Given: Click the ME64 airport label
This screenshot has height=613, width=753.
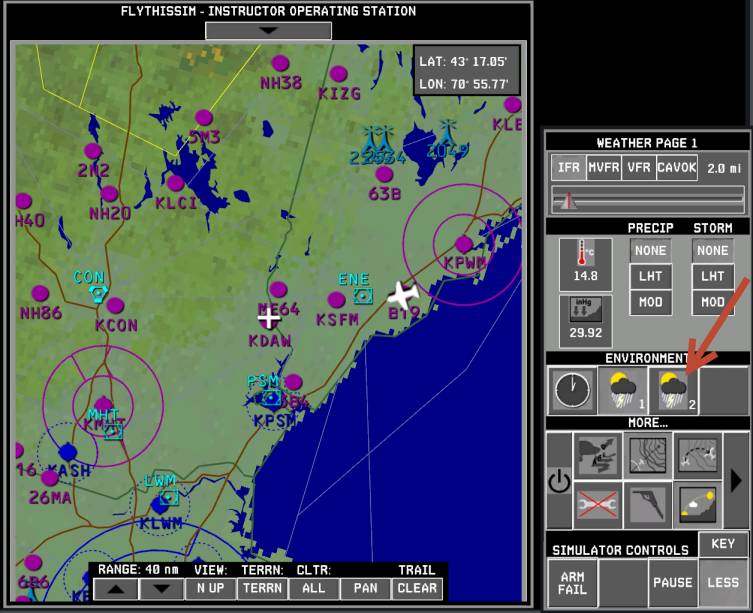Looking at the screenshot, I should tap(279, 309).
